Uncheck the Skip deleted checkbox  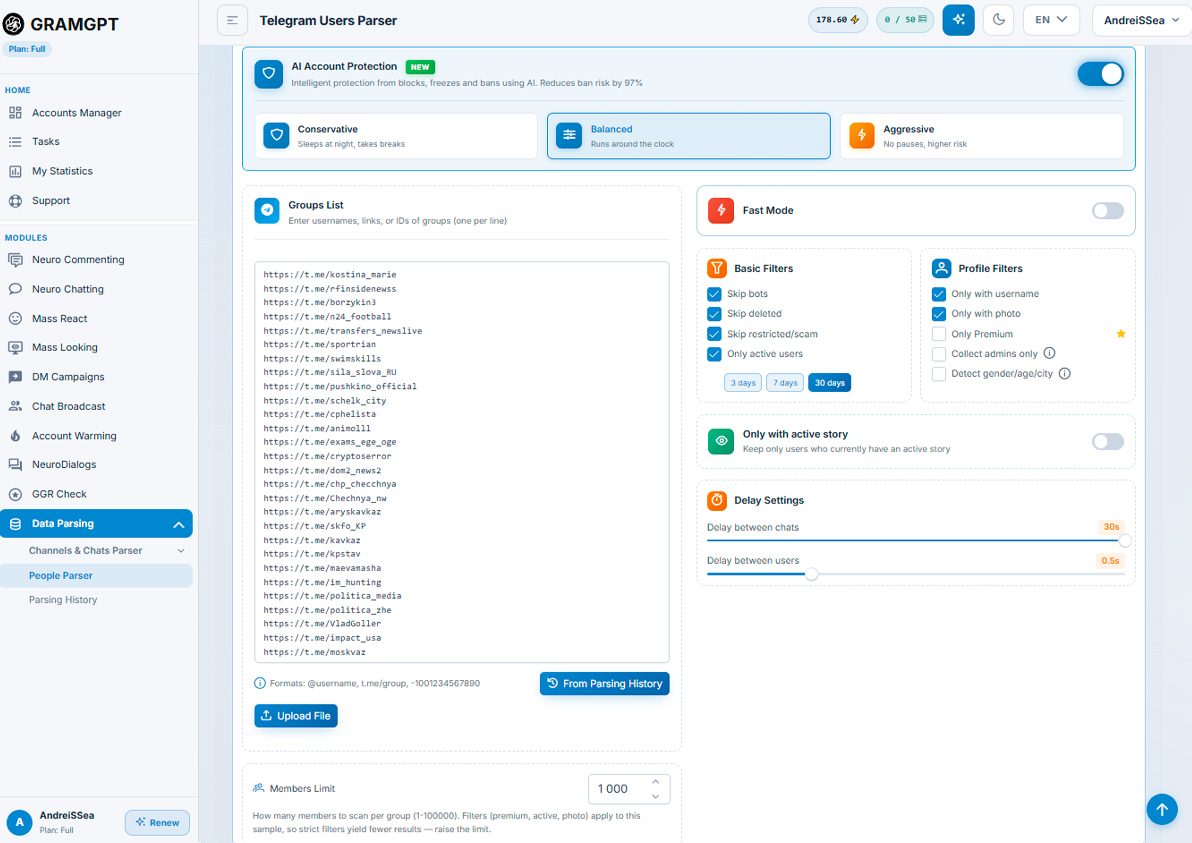point(714,313)
